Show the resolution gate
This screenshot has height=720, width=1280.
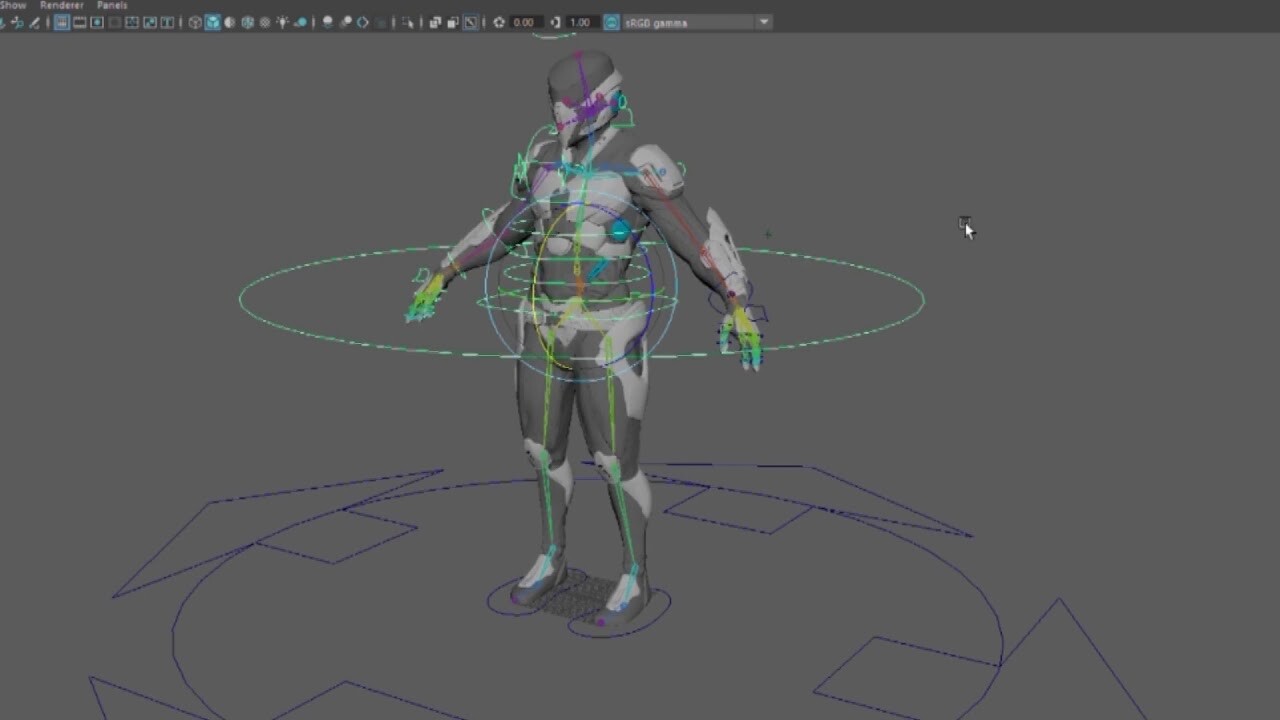click(97, 21)
